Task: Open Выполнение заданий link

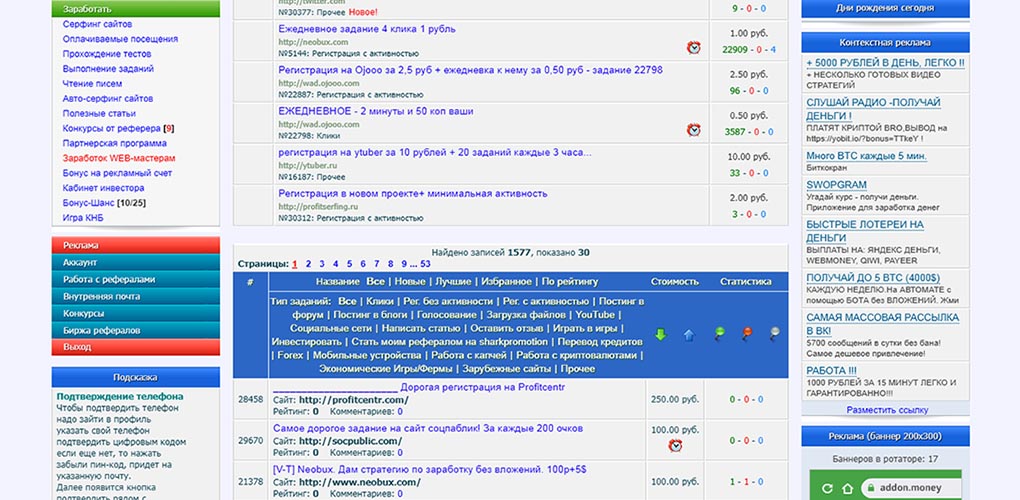Action: click(x=108, y=68)
